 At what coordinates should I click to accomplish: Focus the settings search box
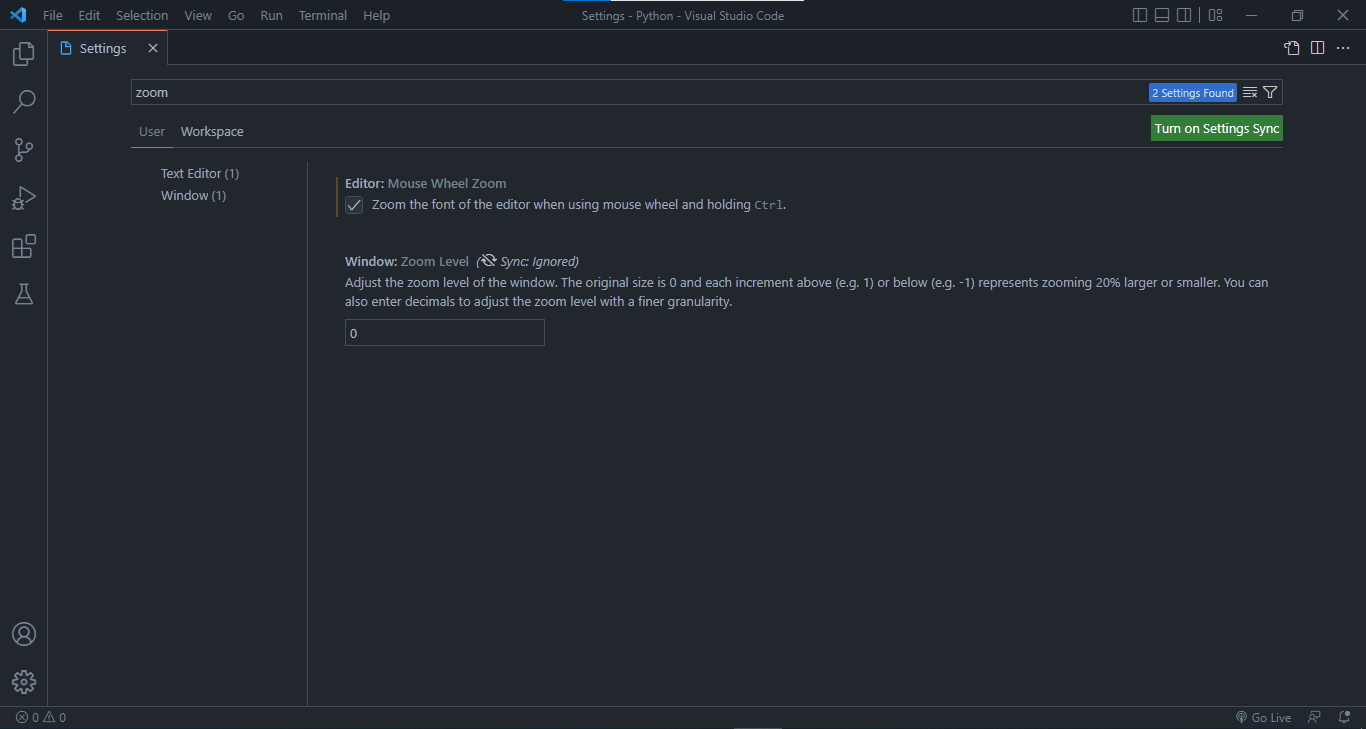640,92
